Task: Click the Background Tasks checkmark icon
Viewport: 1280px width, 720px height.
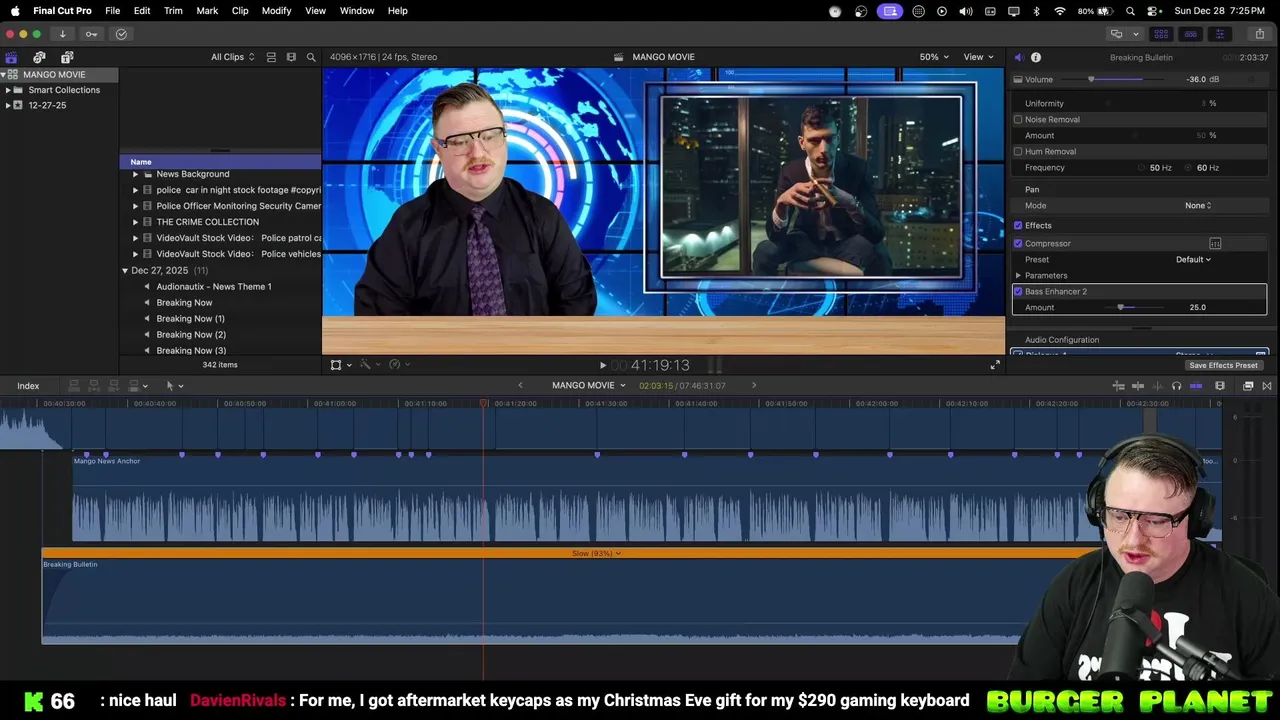Action: click(x=121, y=34)
